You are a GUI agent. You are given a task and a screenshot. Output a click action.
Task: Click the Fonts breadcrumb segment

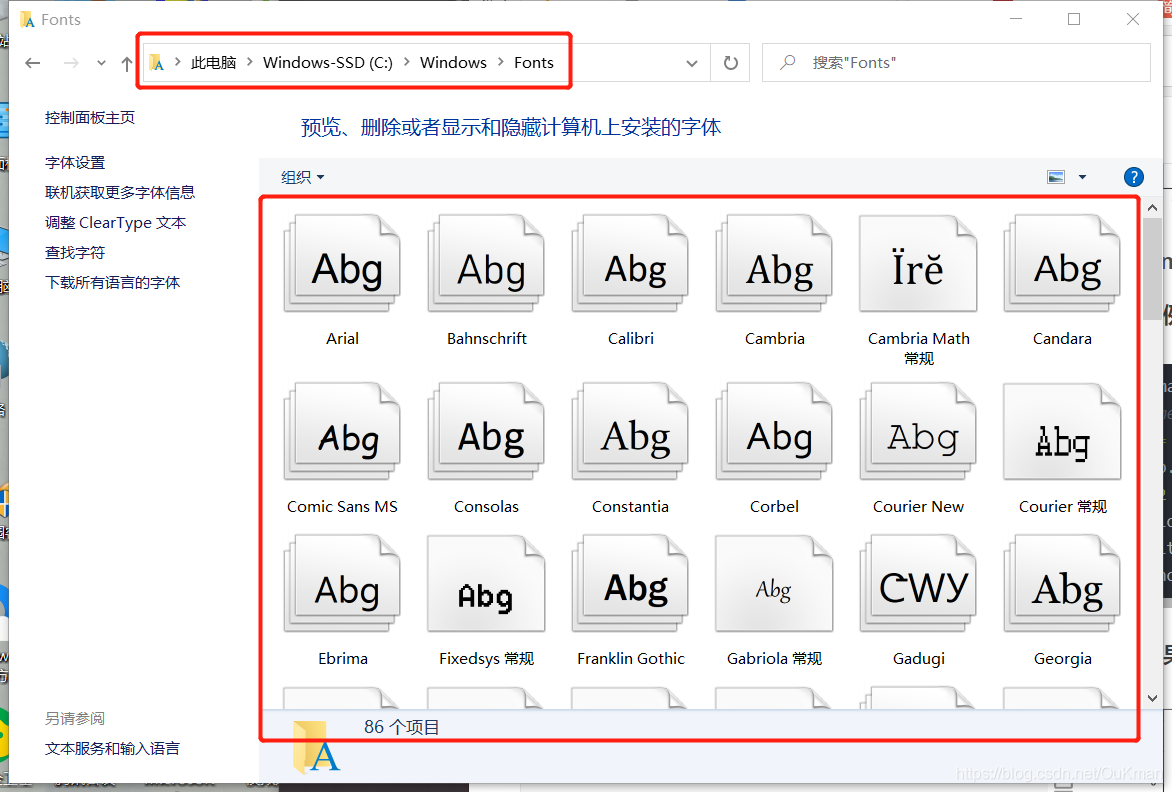pos(534,63)
